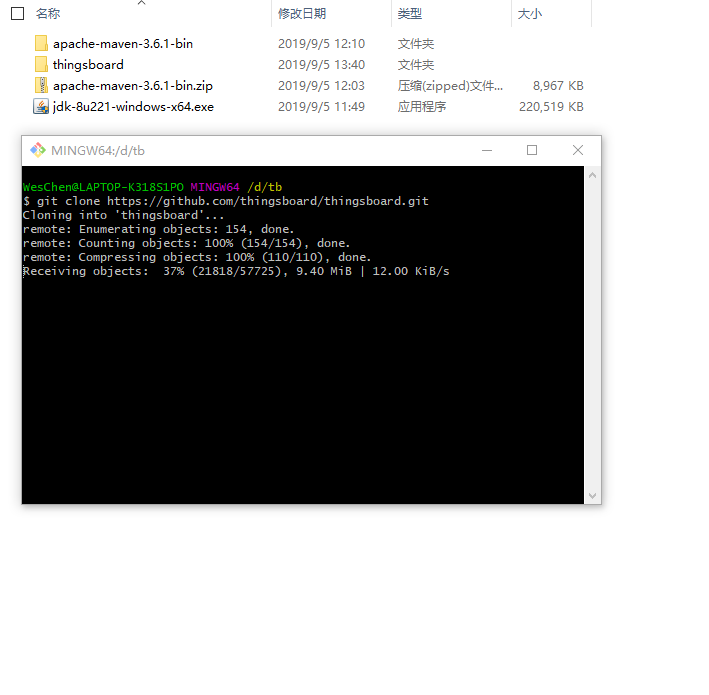Image resolution: width=709 pixels, height=695 pixels.
Task: Click the 应用程序 type cell
Action: (x=422, y=107)
